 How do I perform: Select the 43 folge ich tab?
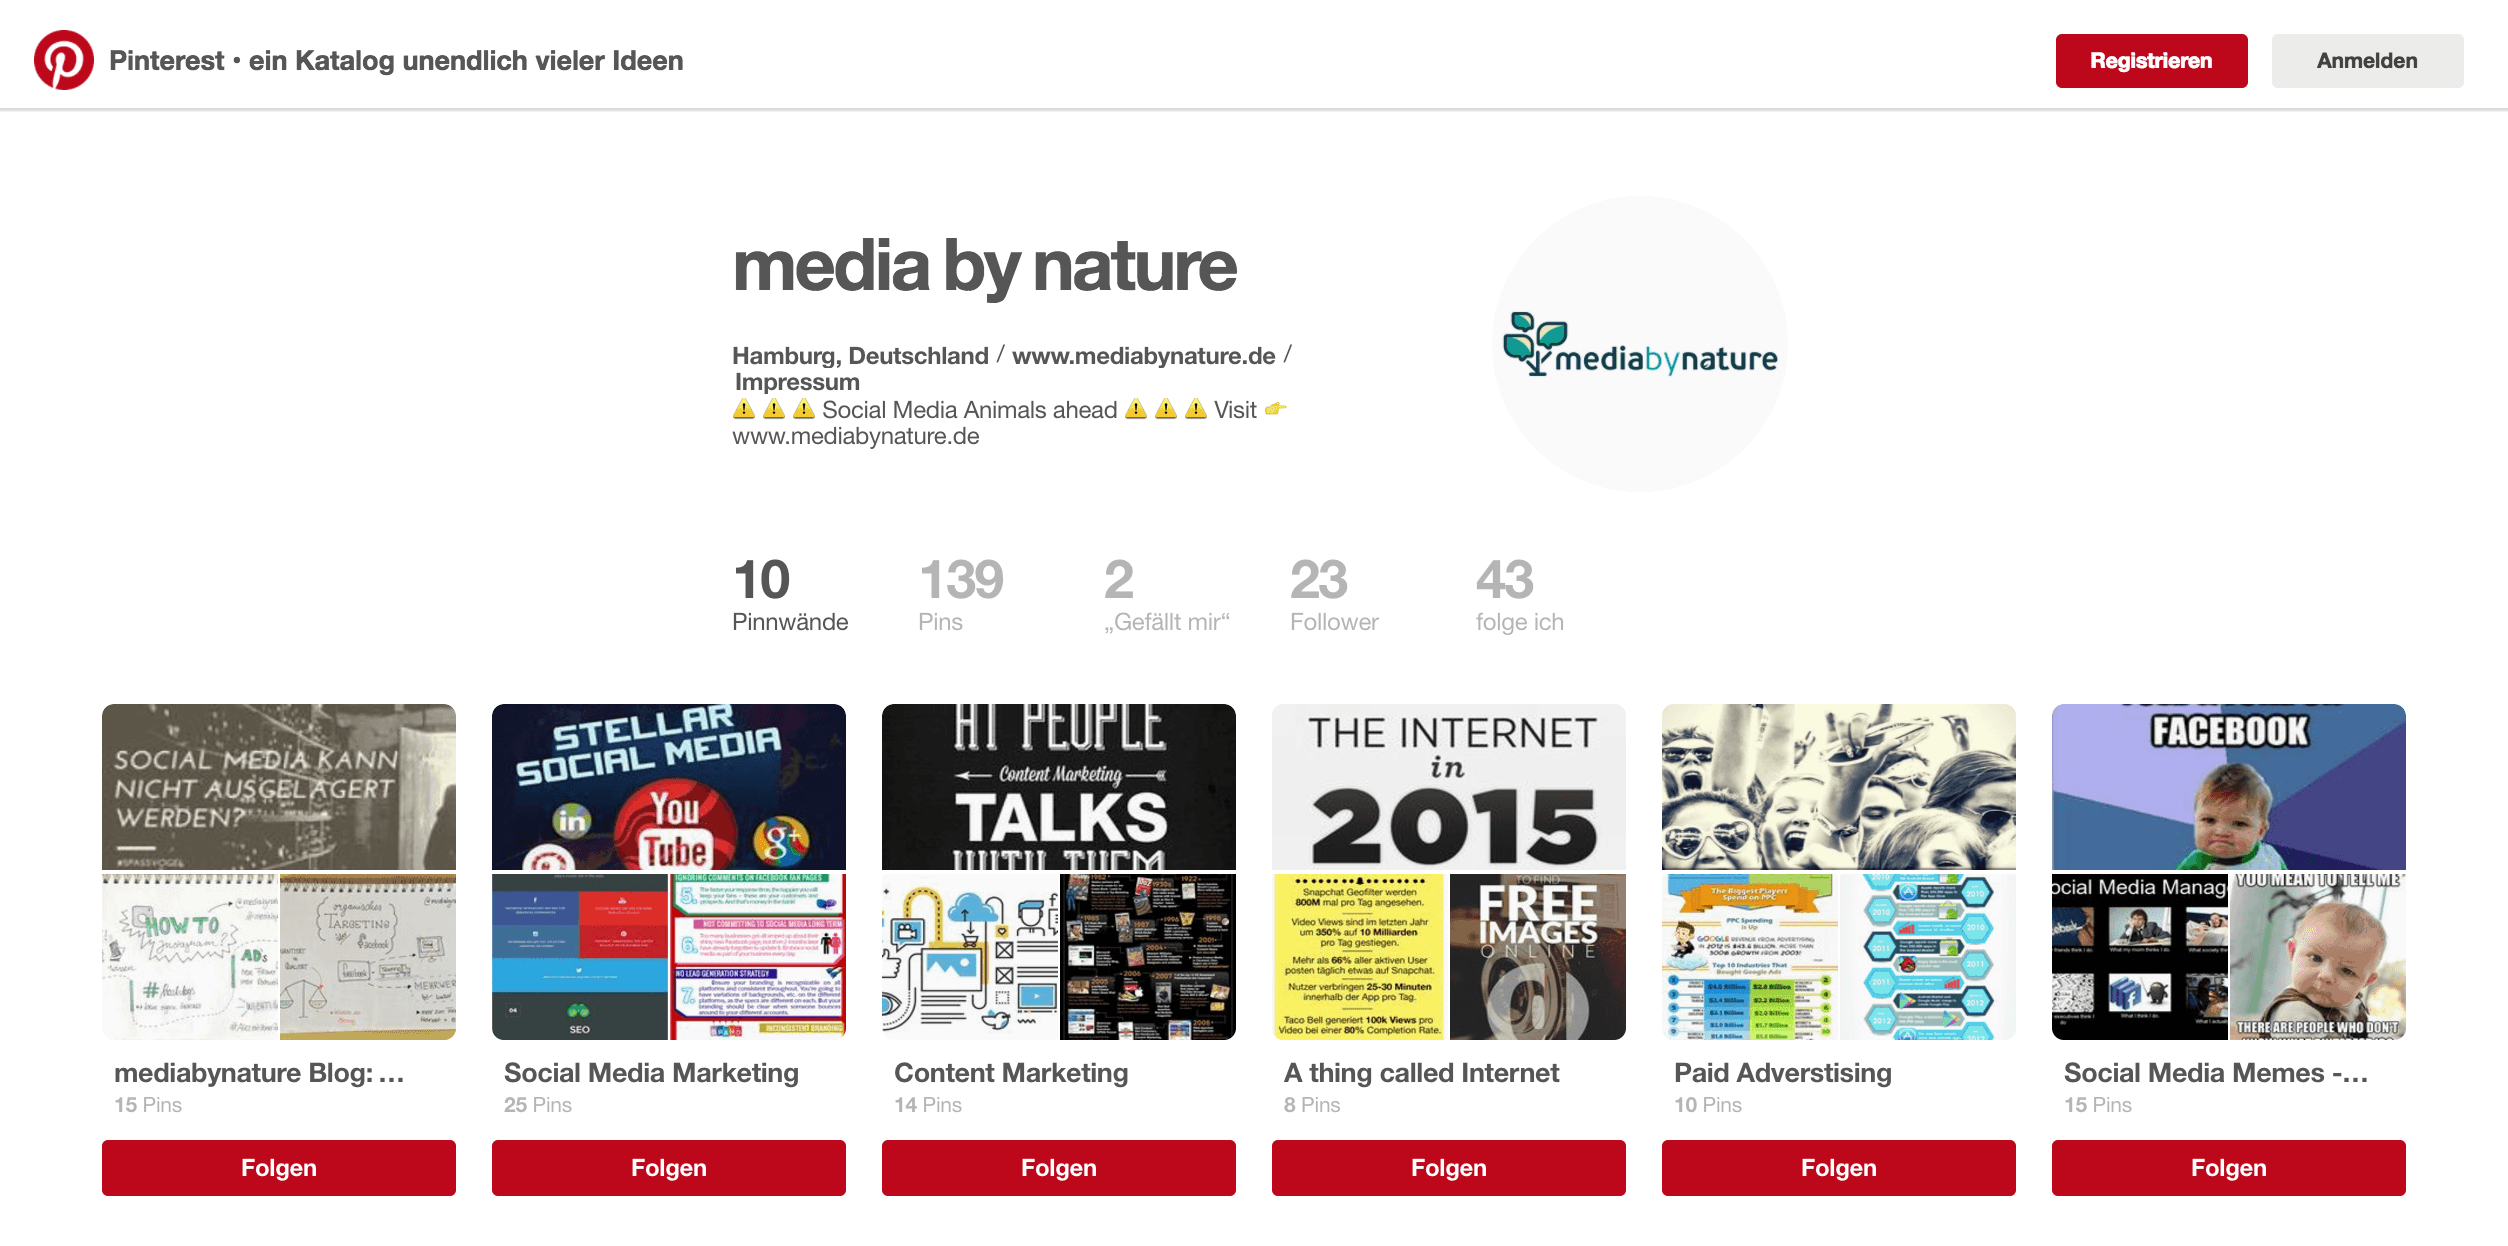(1519, 595)
